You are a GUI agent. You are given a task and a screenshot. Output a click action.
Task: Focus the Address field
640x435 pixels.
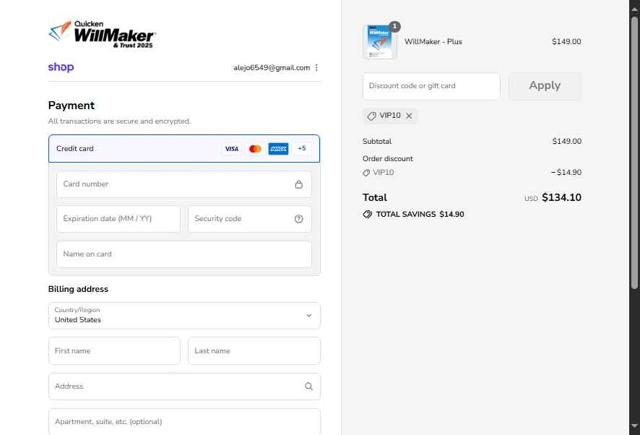tap(184, 386)
